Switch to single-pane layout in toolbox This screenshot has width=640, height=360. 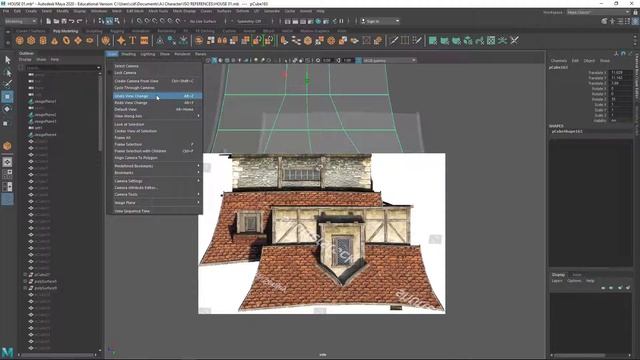point(7,162)
